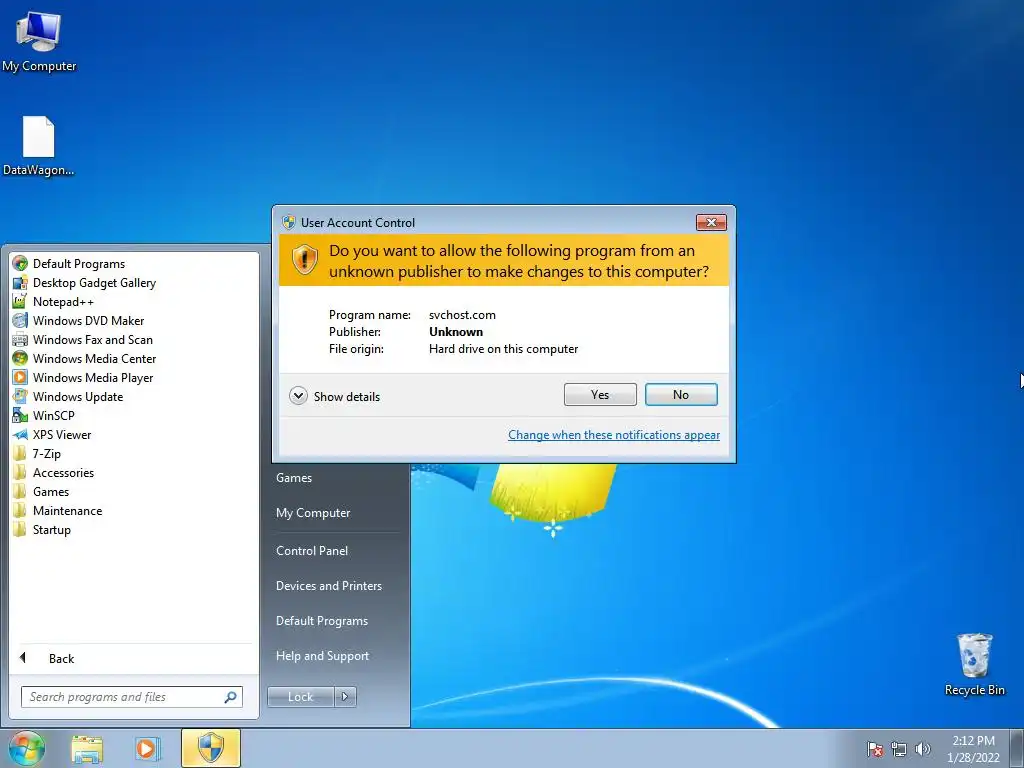The width and height of the screenshot is (1024, 768).
Task: Click the taskbar clock showing 2:12 PM
Action: [973, 748]
